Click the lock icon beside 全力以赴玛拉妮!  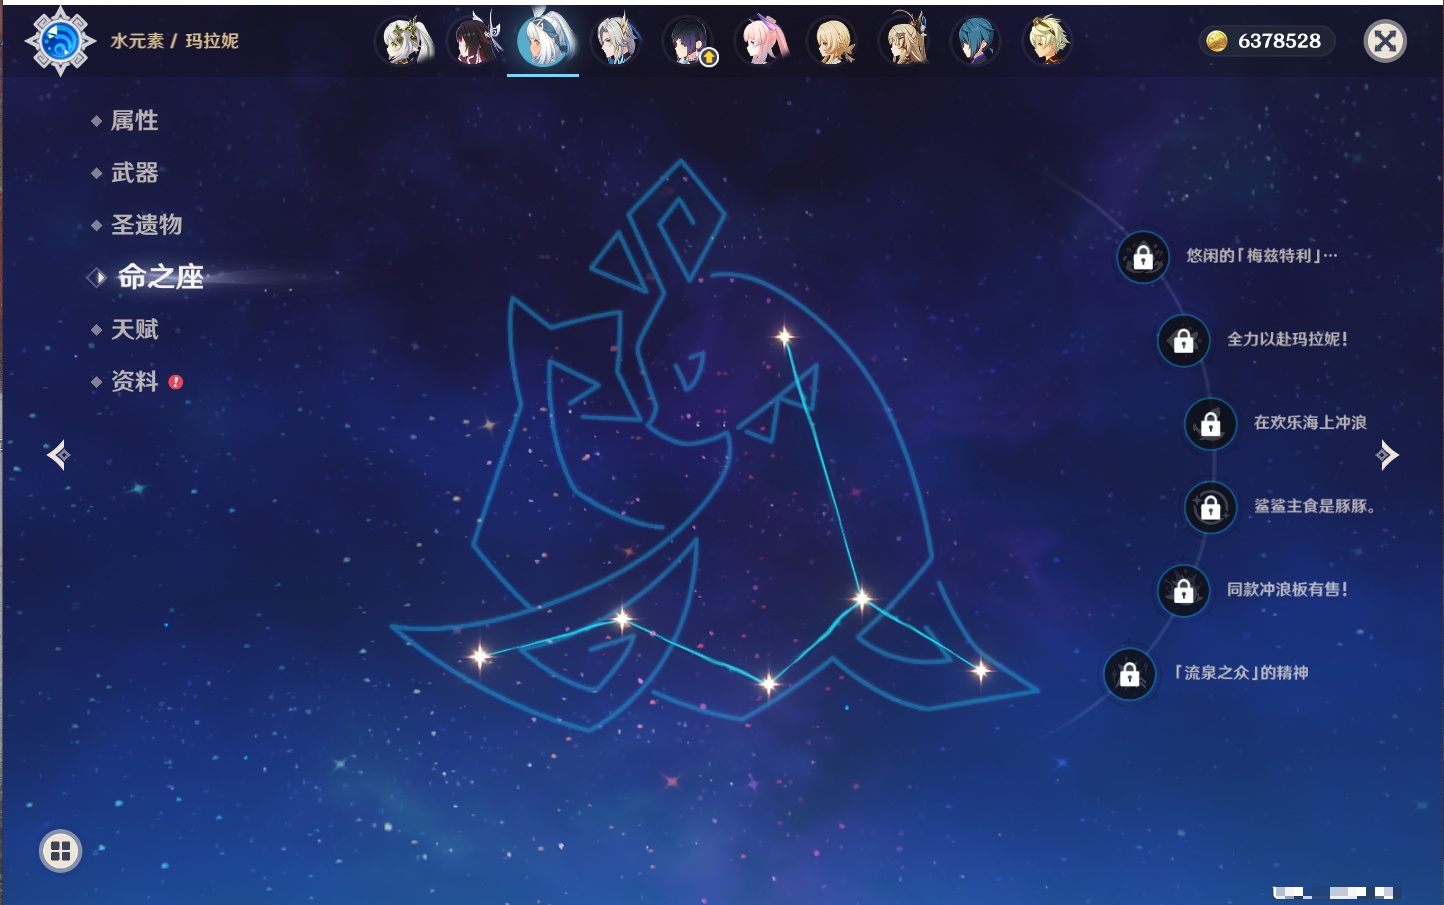pyautogui.click(x=1183, y=340)
